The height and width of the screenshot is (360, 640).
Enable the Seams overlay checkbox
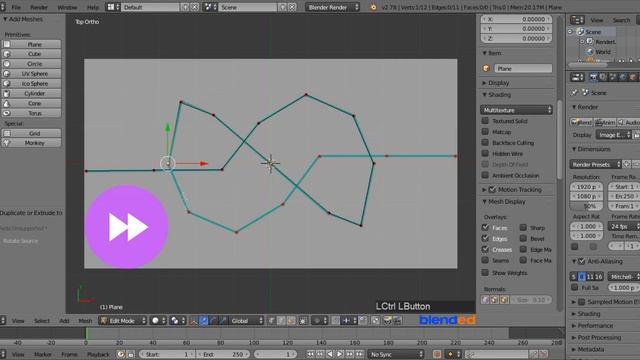click(x=485, y=260)
